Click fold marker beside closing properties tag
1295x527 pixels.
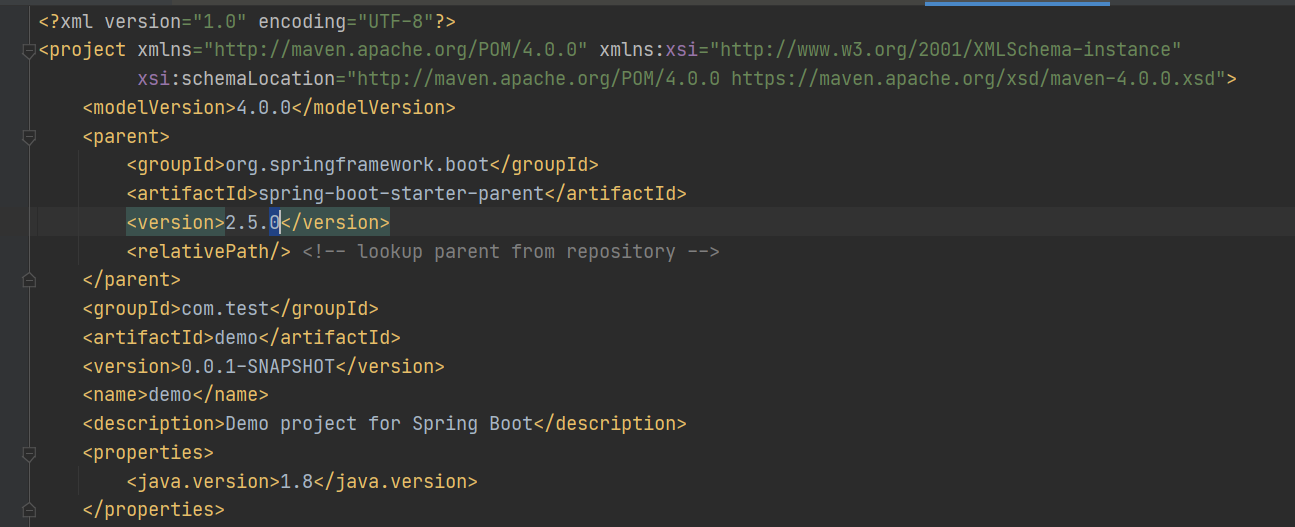point(29,510)
